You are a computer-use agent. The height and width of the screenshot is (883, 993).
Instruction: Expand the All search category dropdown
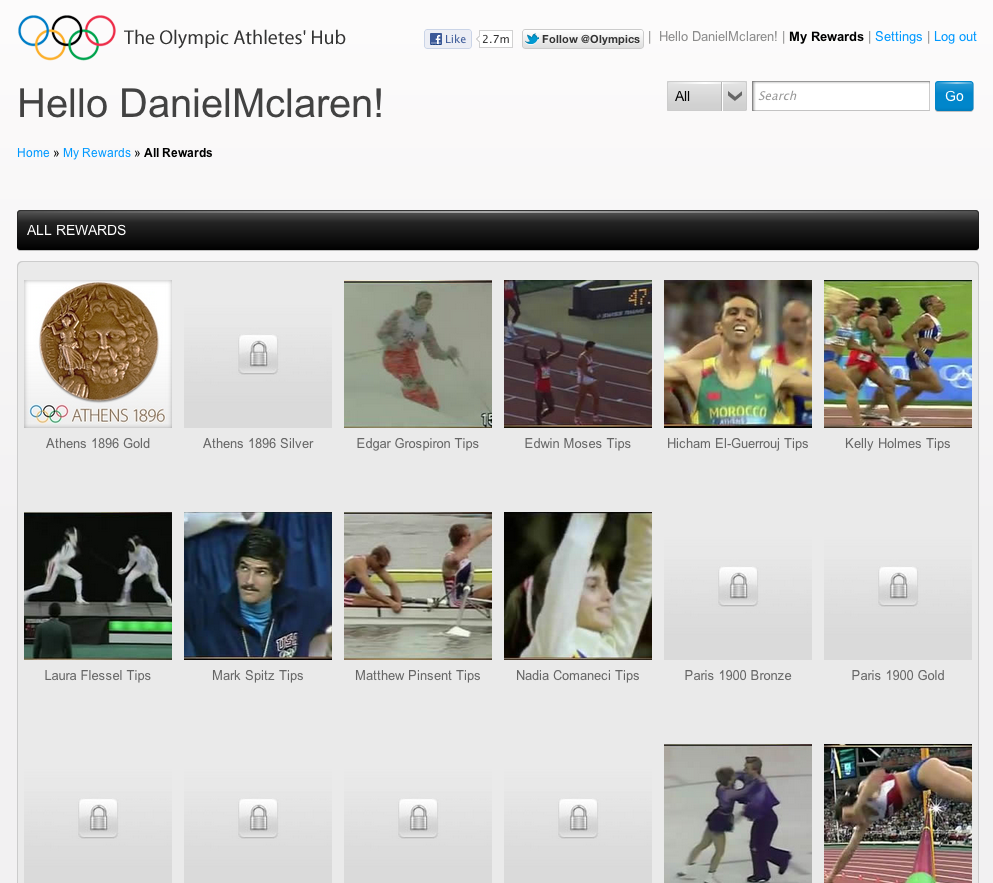pyautogui.click(x=706, y=96)
